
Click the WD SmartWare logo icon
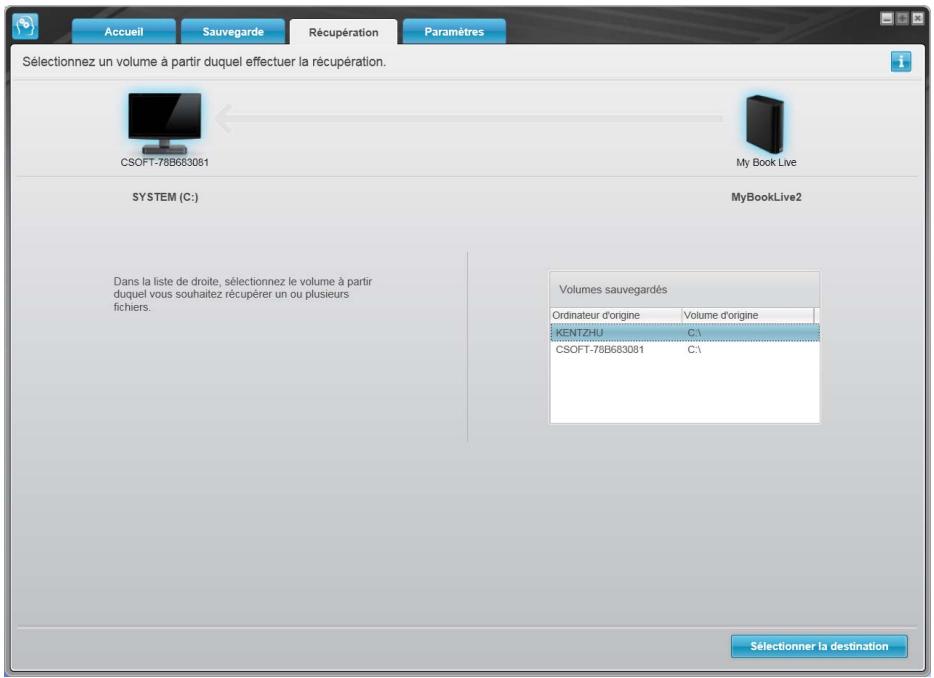26,26
